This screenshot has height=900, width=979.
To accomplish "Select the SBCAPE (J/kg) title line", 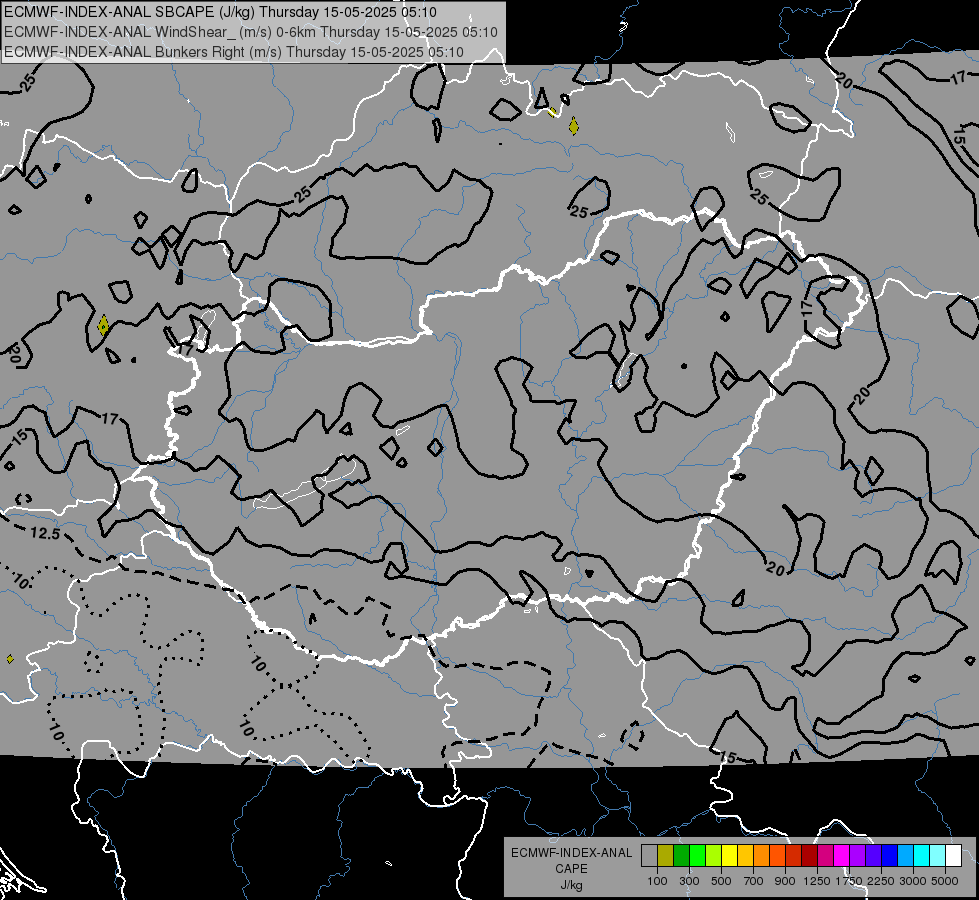I will pyautogui.click(x=220, y=12).
